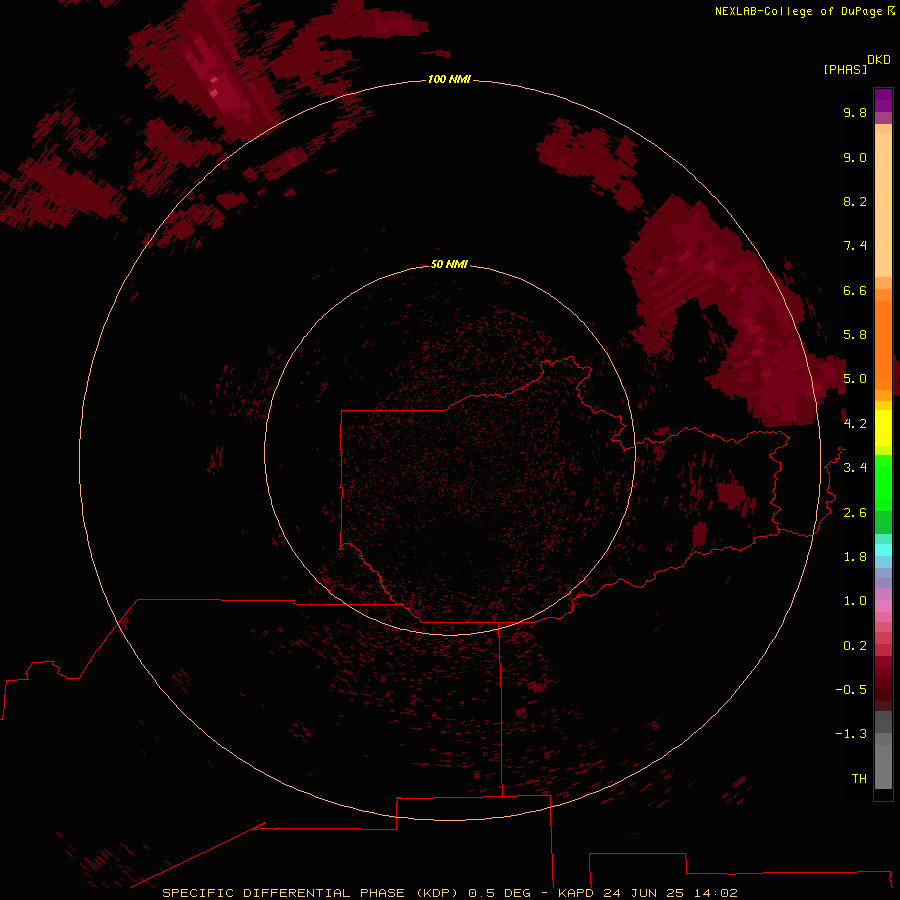Click the [PHAS] unit label
This screenshot has height=900, width=900.
[845, 69]
